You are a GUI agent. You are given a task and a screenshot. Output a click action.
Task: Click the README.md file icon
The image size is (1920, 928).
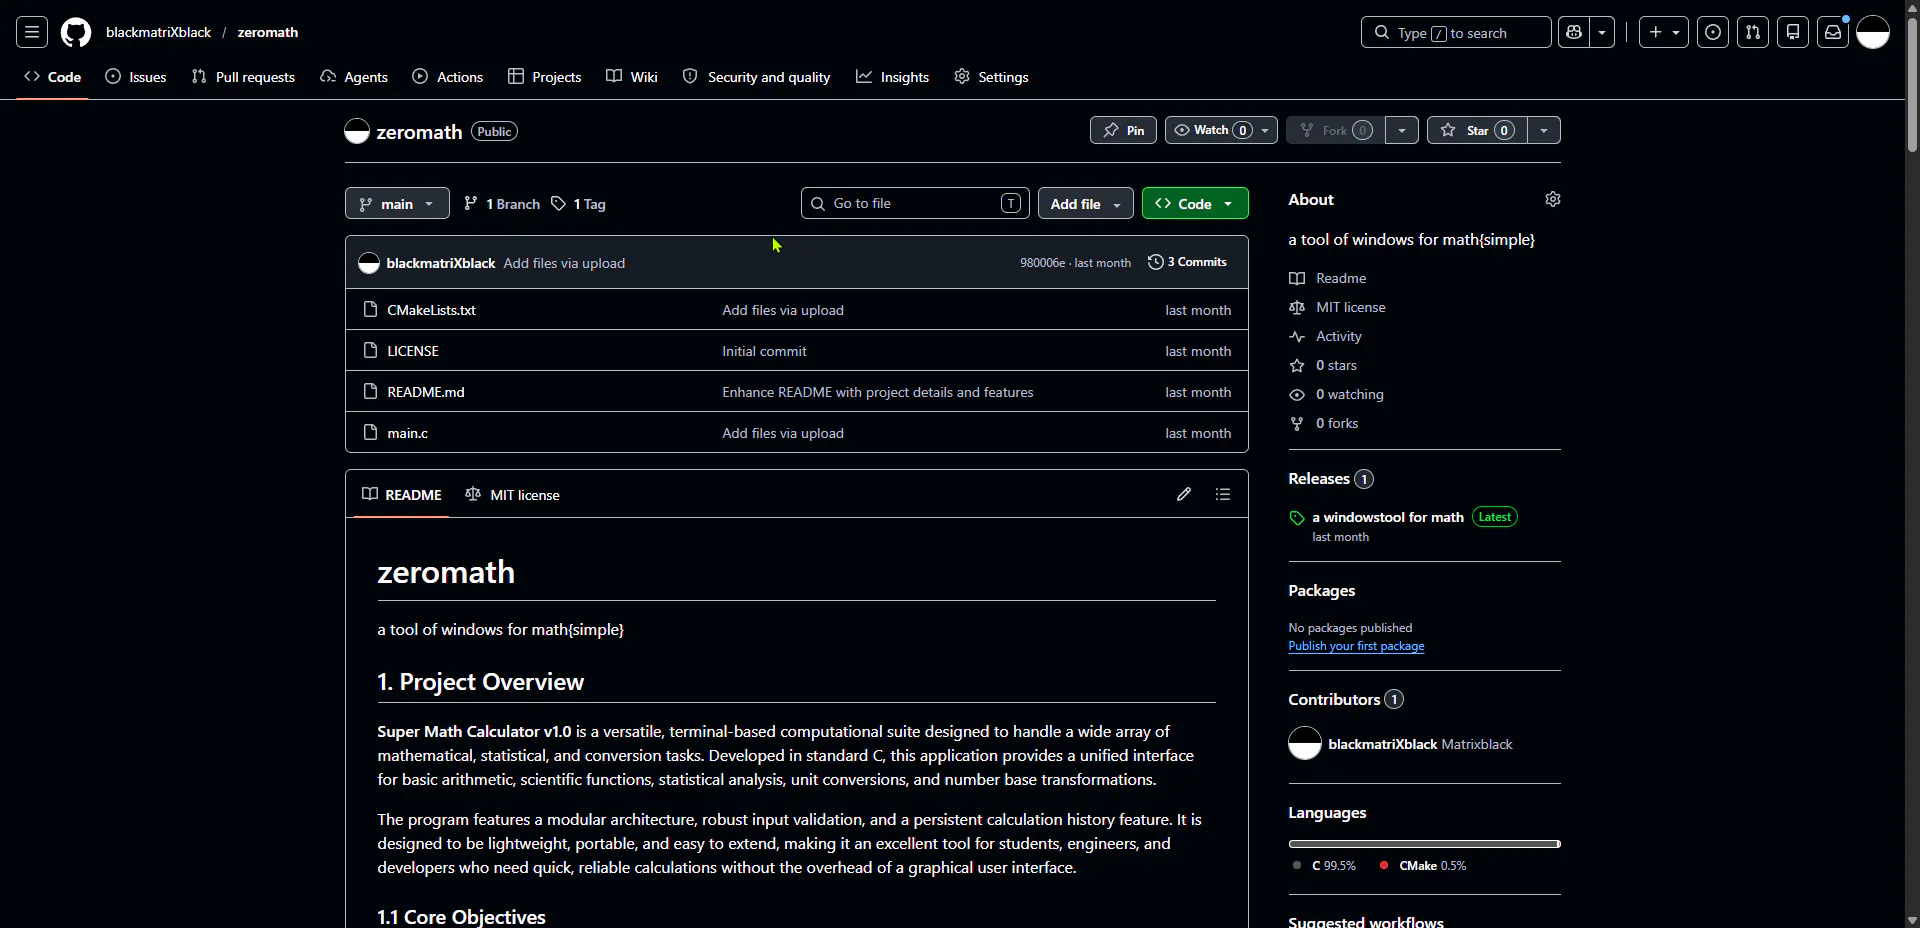[370, 391]
